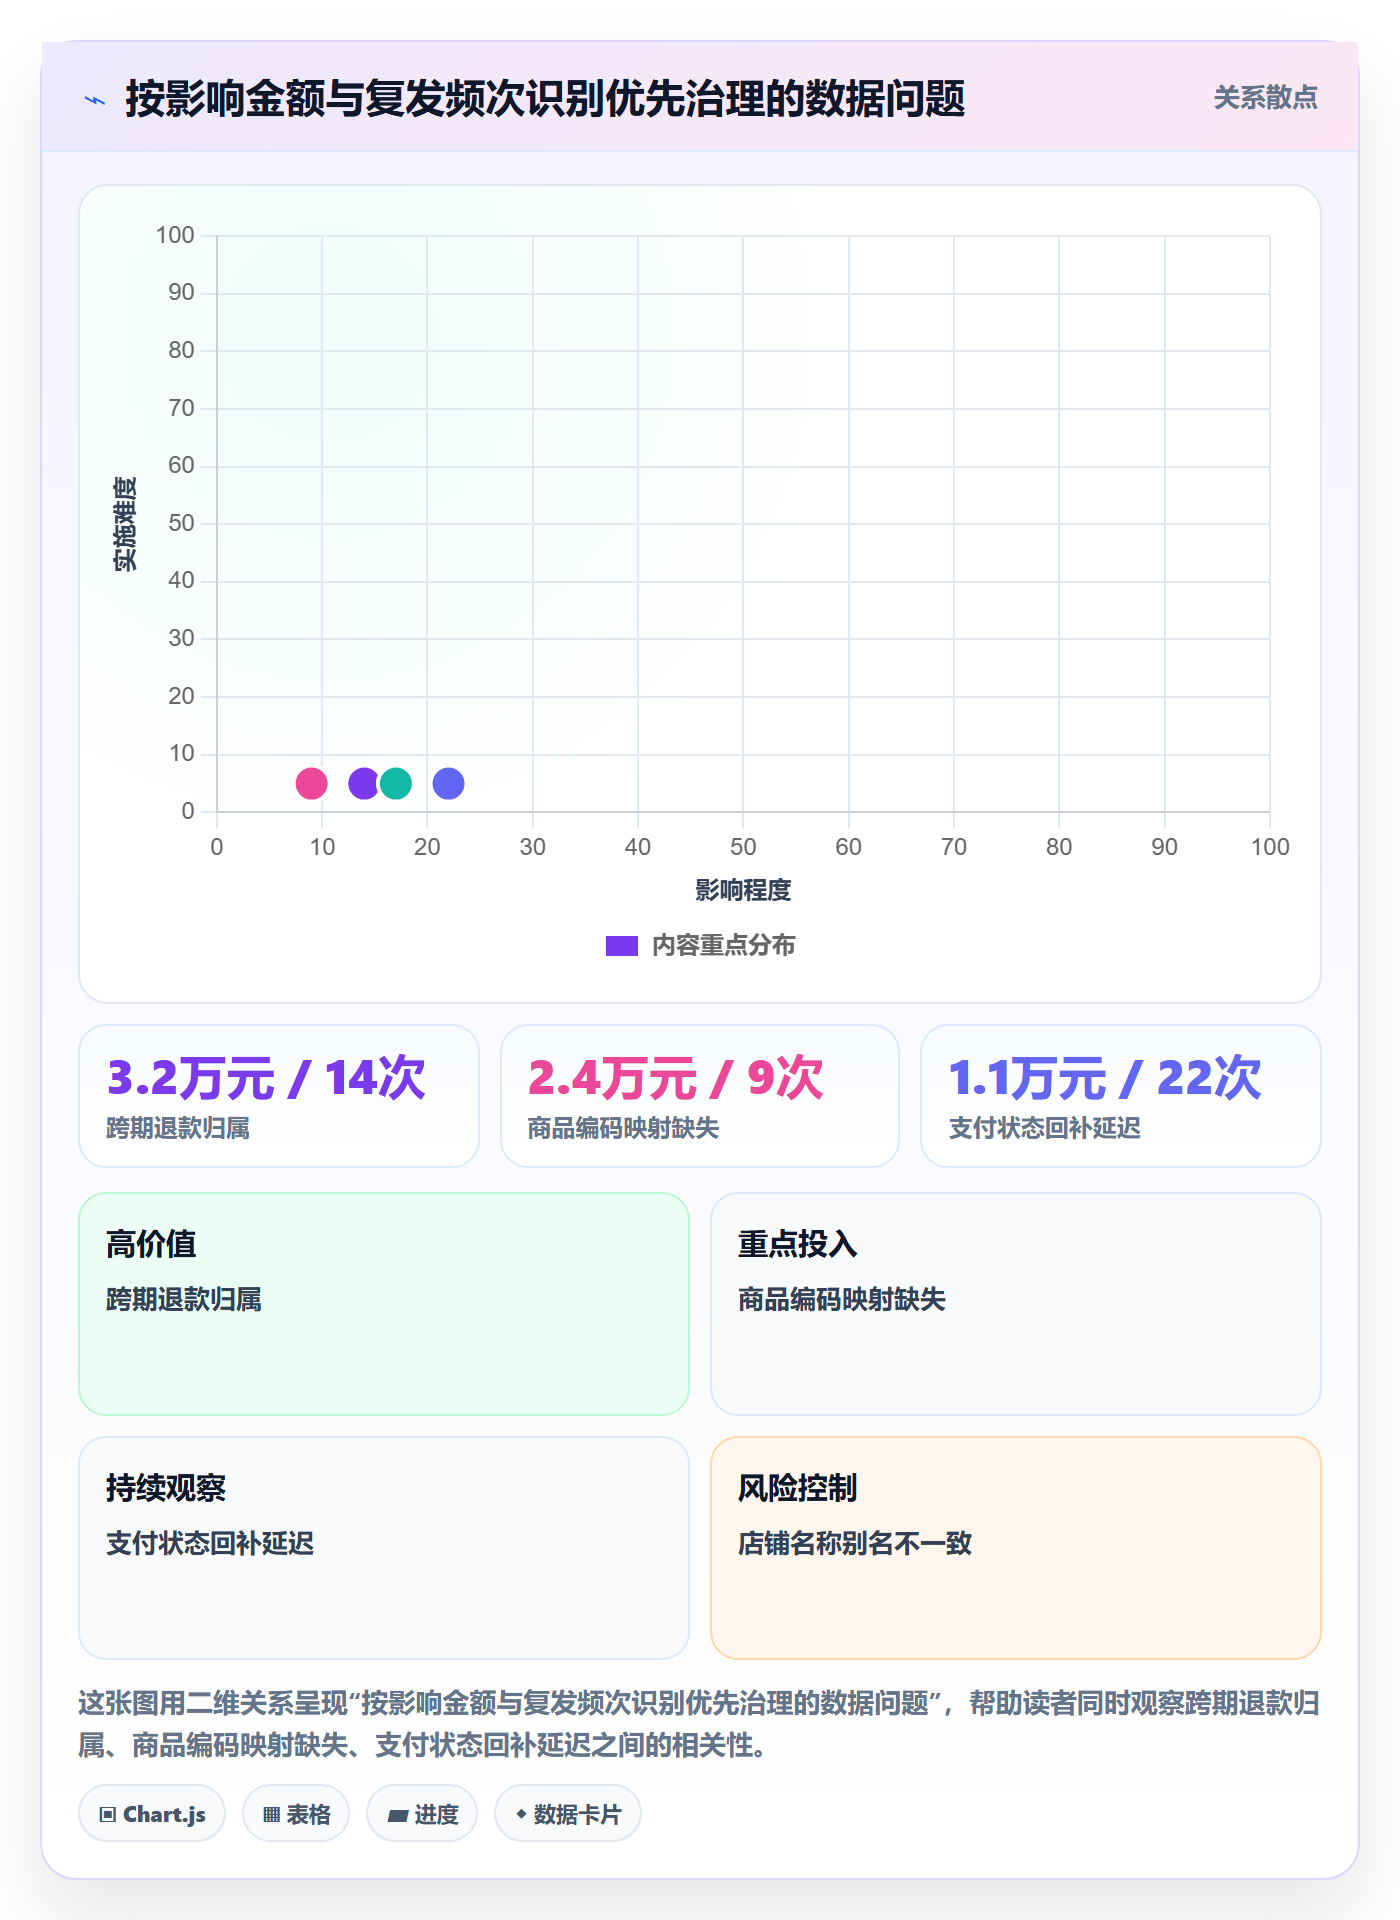Click the grid icon in the 表格 chip
Viewport: 1400px width, 1920px height.
pyautogui.click(x=271, y=1815)
